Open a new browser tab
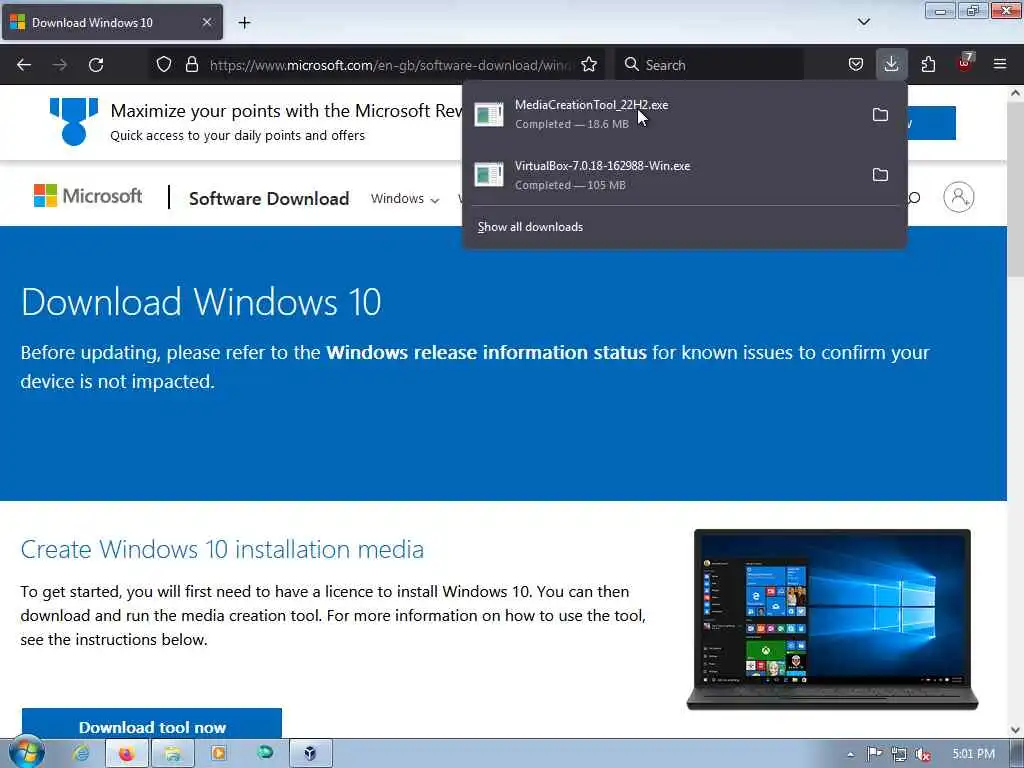The width and height of the screenshot is (1024, 768). pyautogui.click(x=244, y=23)
